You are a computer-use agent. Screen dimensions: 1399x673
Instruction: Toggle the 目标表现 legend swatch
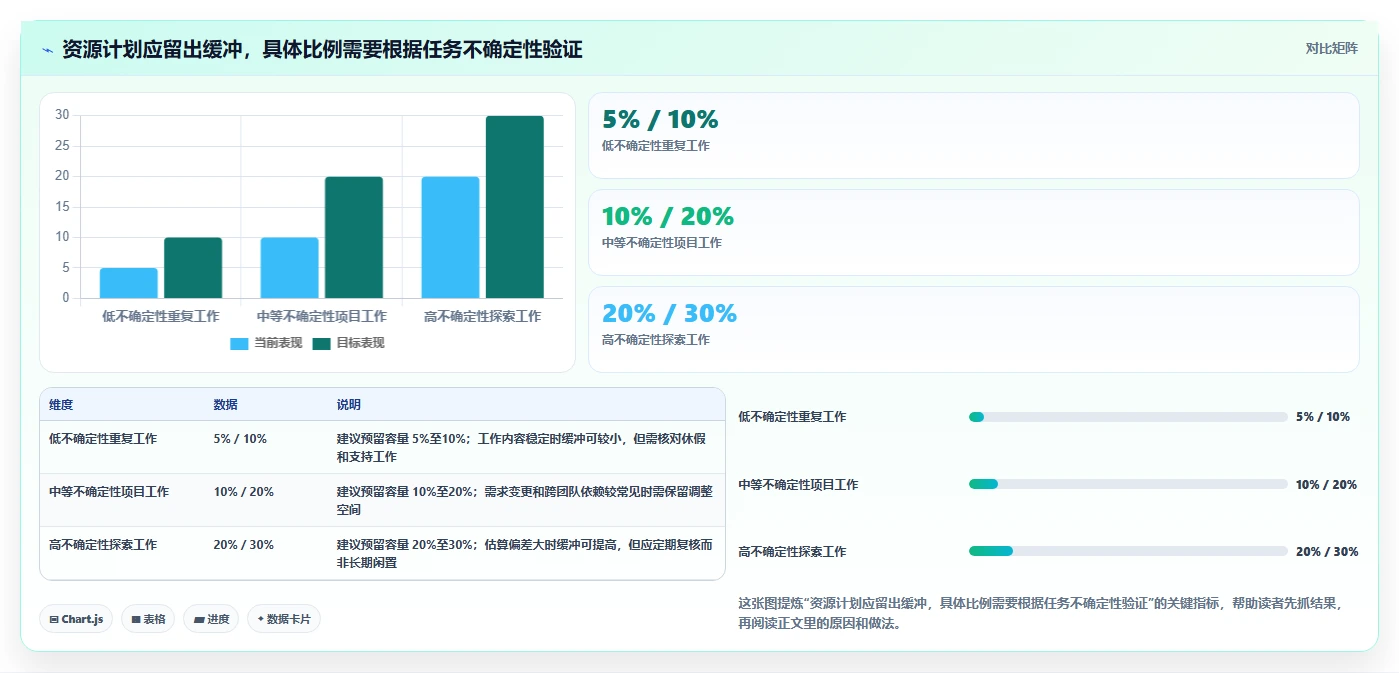point(321,343)
